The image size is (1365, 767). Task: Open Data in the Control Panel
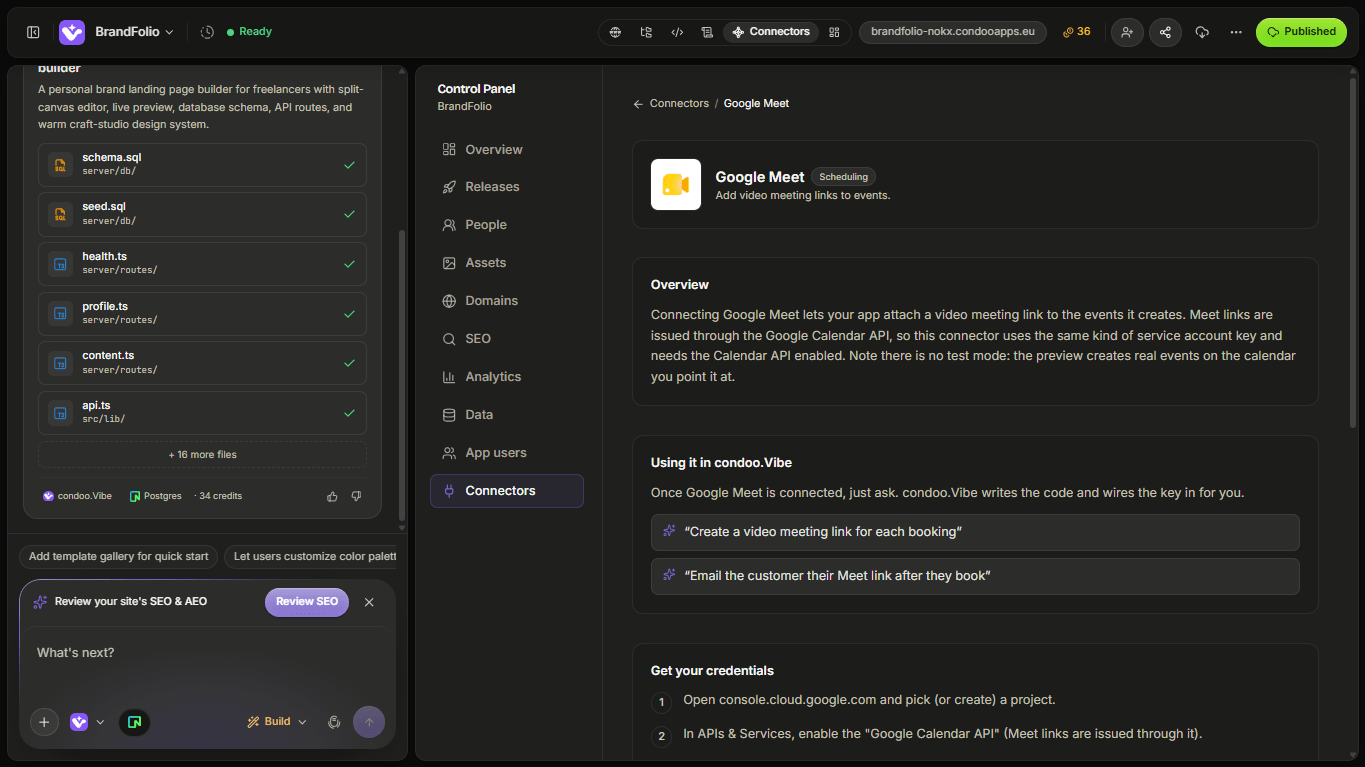pos(507,415)
